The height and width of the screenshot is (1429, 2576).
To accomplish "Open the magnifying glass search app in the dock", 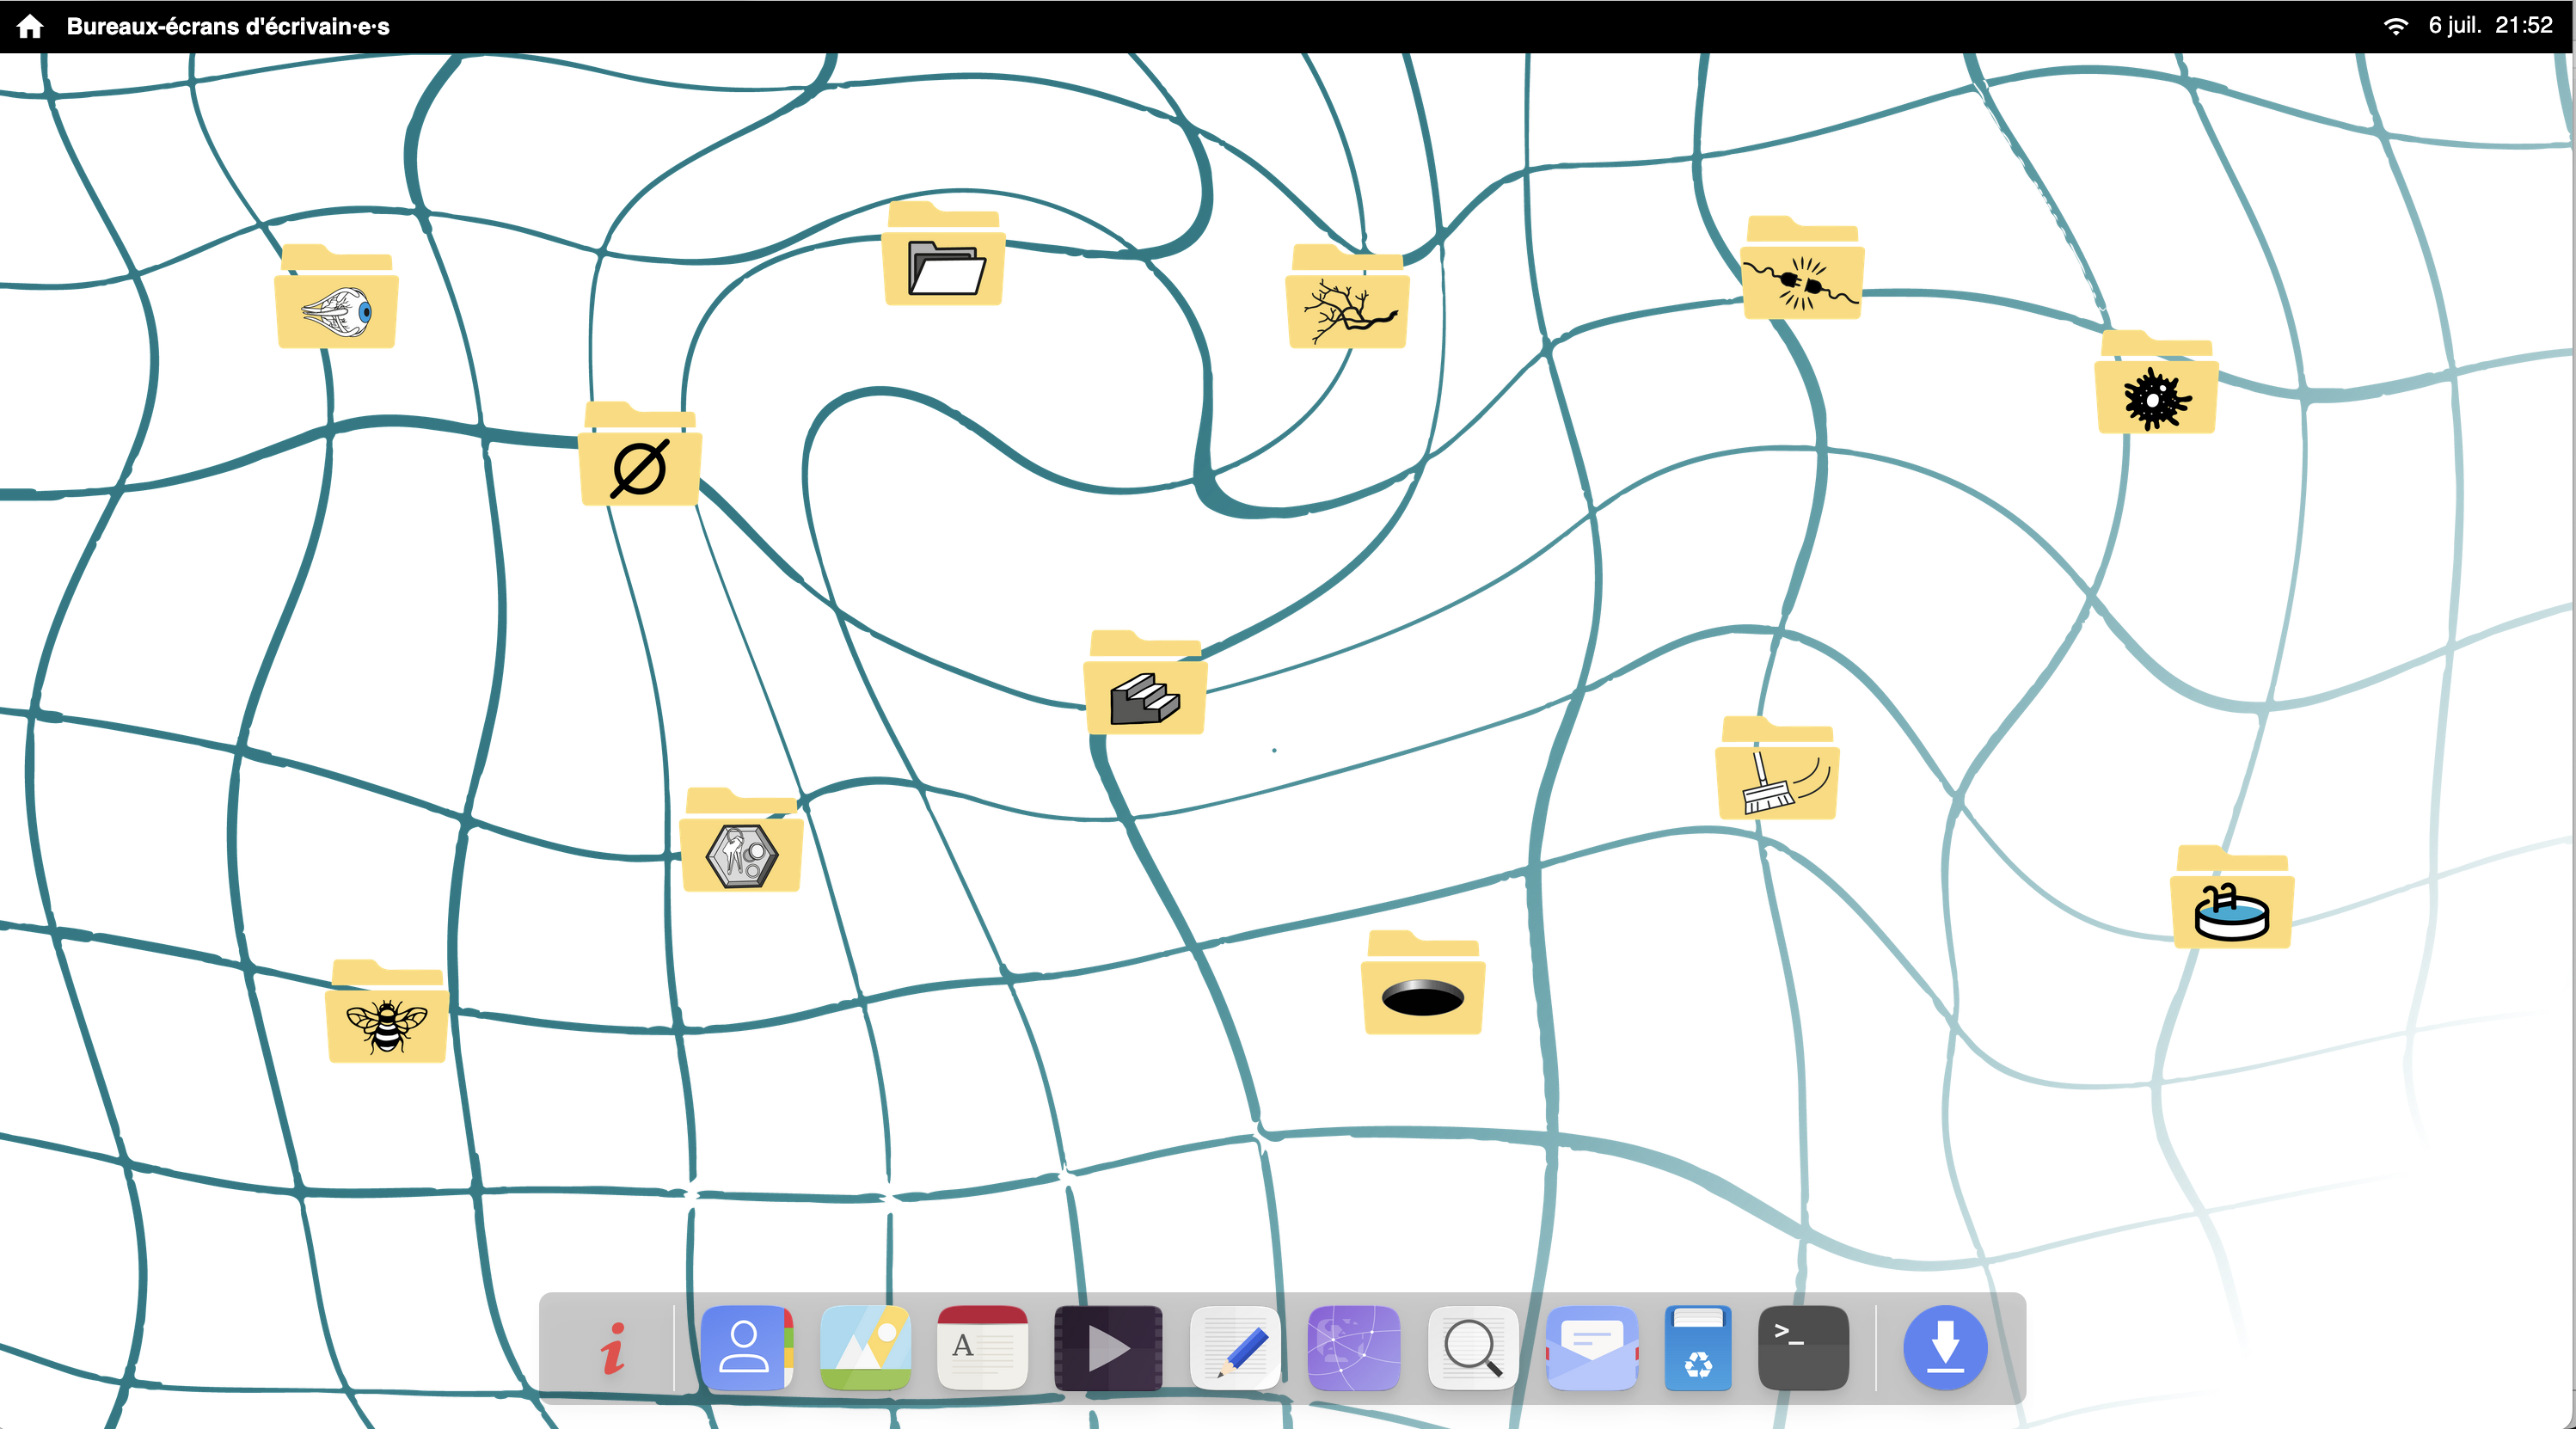I will click(x=1473, y=1348).
